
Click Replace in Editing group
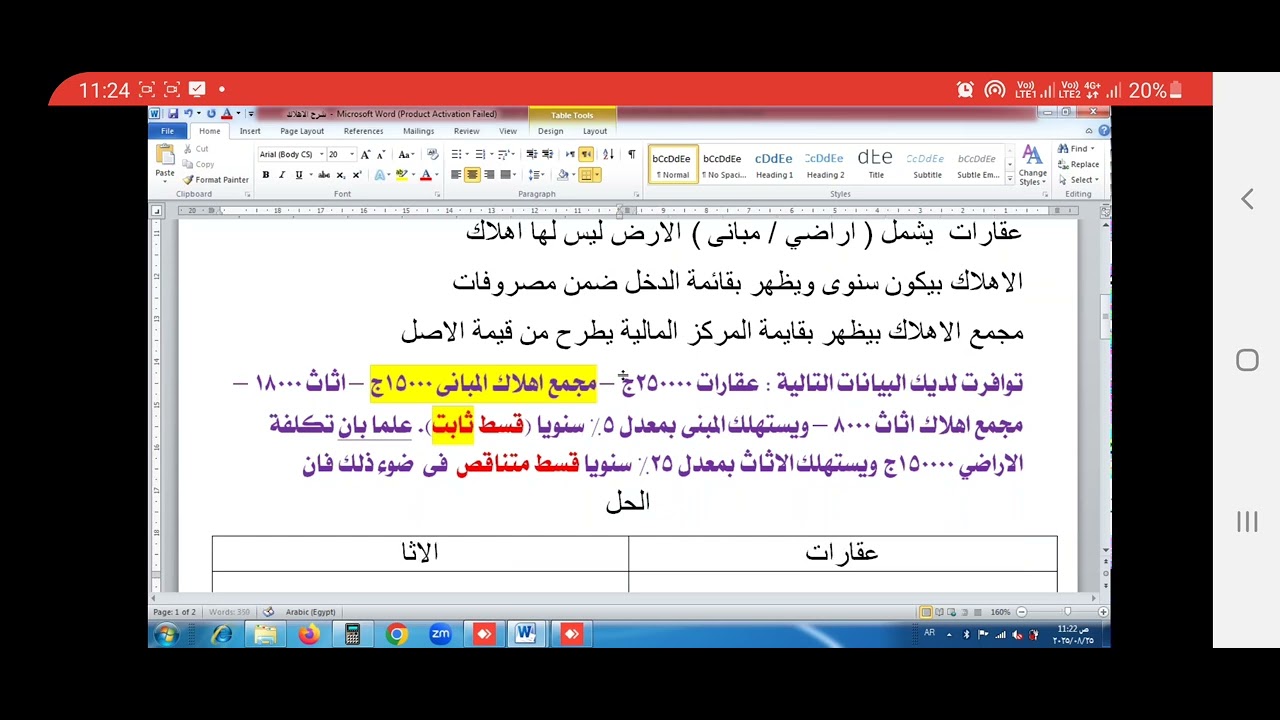[1078, 164]
